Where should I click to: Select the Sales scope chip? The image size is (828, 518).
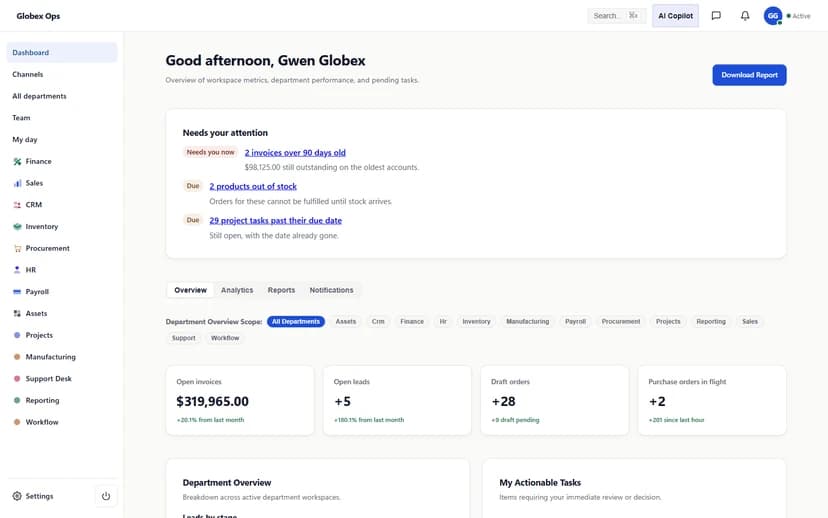coord(750,322)
